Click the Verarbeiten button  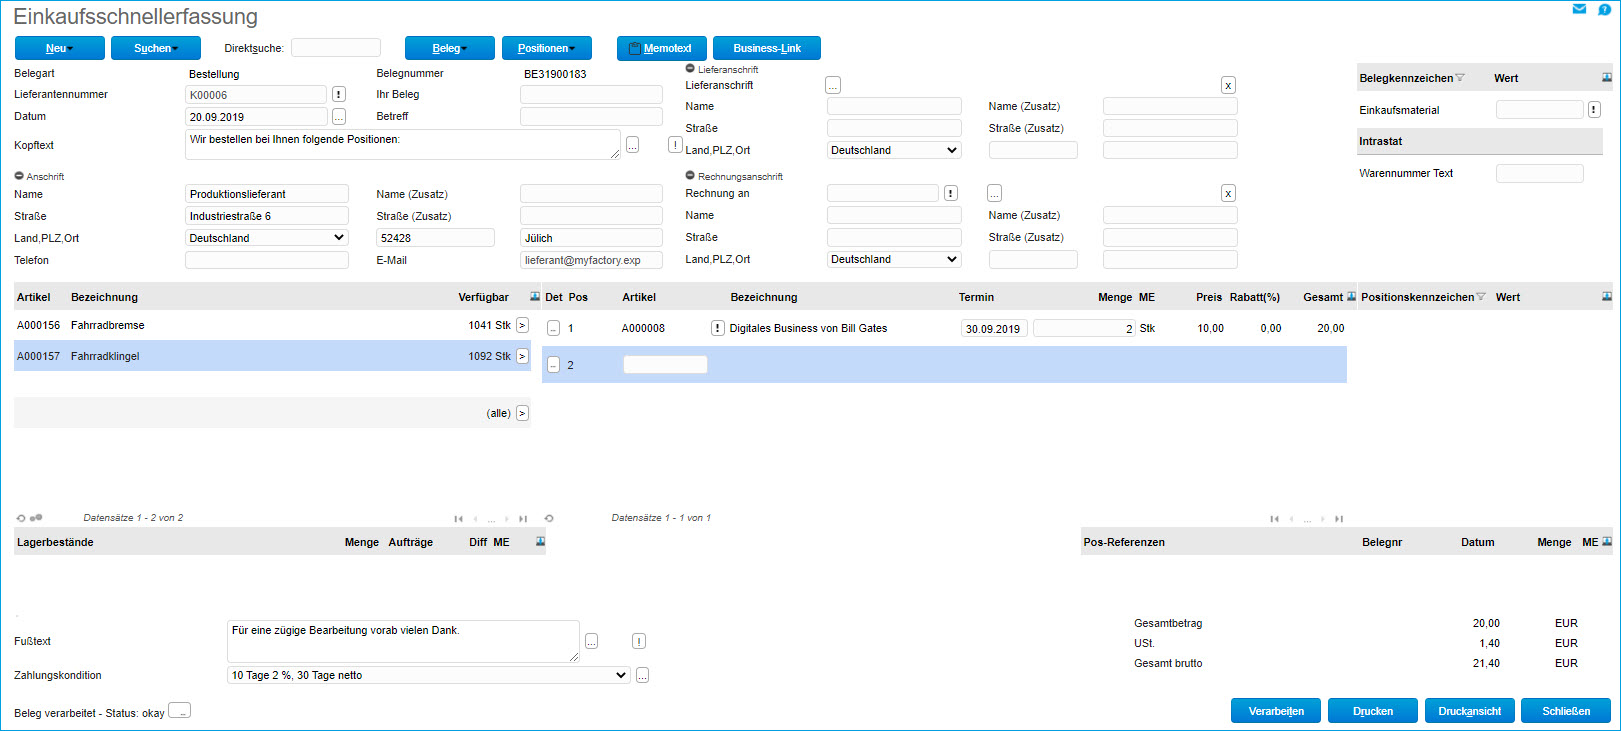1275,711
